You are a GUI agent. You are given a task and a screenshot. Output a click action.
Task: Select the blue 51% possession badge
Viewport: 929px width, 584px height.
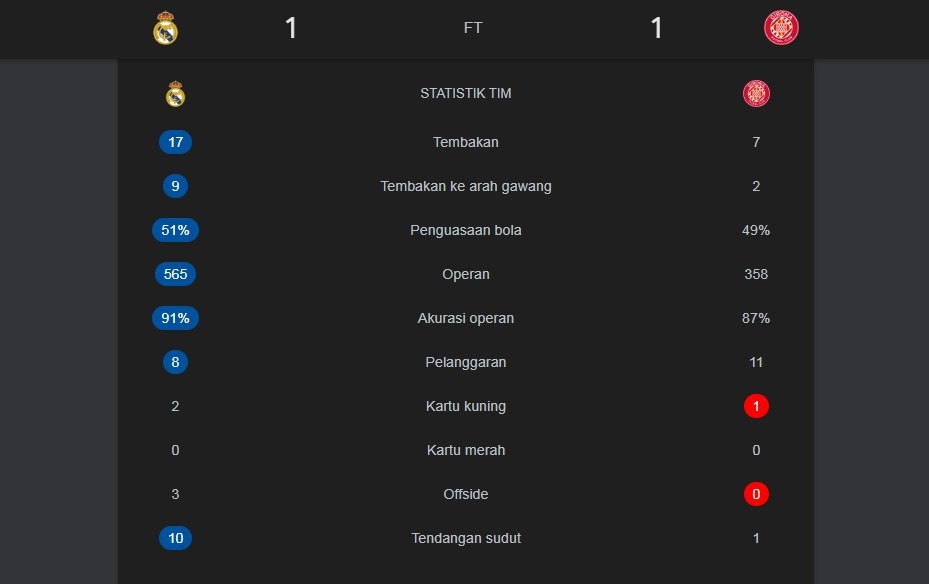click(x=175, y=230)
